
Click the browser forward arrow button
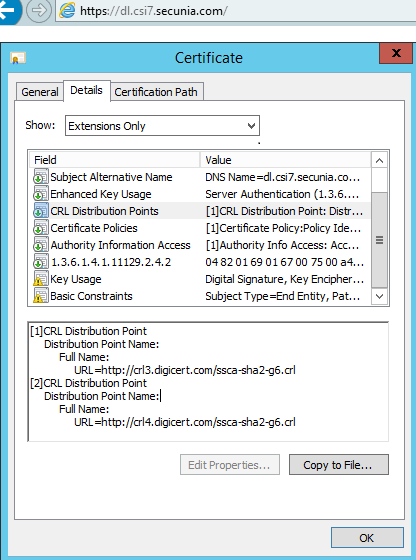39,10
